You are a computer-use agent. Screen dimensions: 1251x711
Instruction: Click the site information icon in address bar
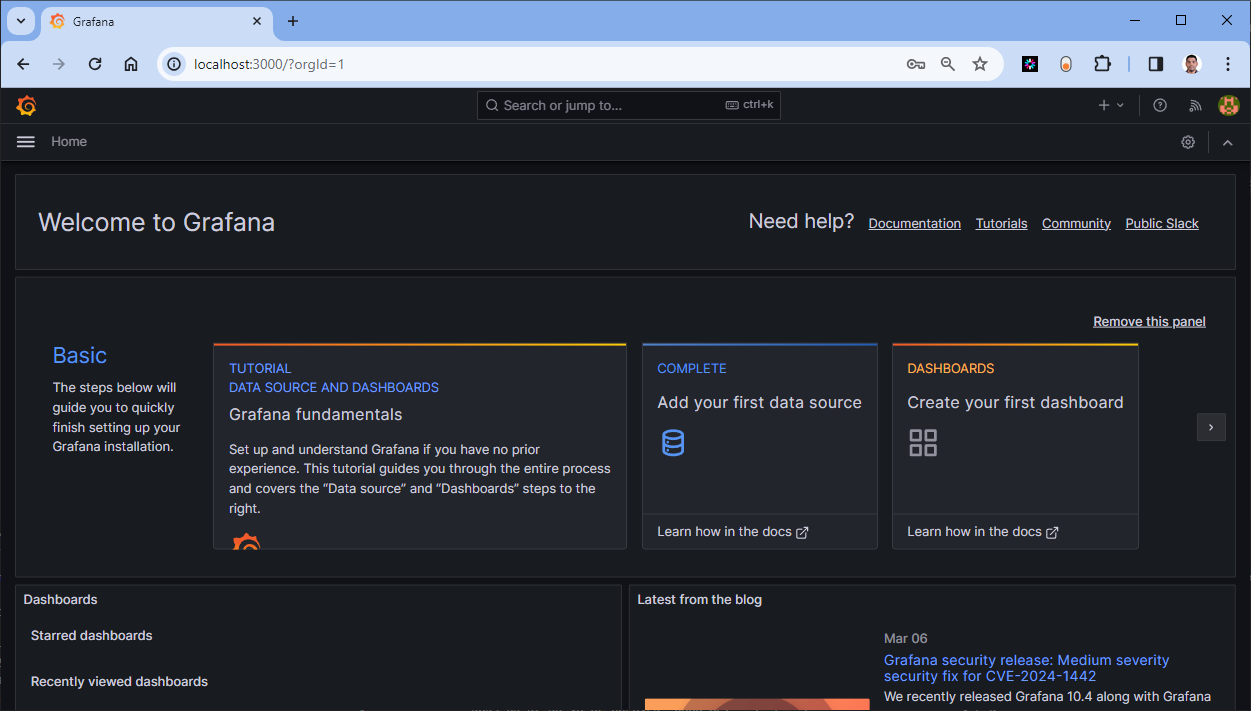pos(174,64)
